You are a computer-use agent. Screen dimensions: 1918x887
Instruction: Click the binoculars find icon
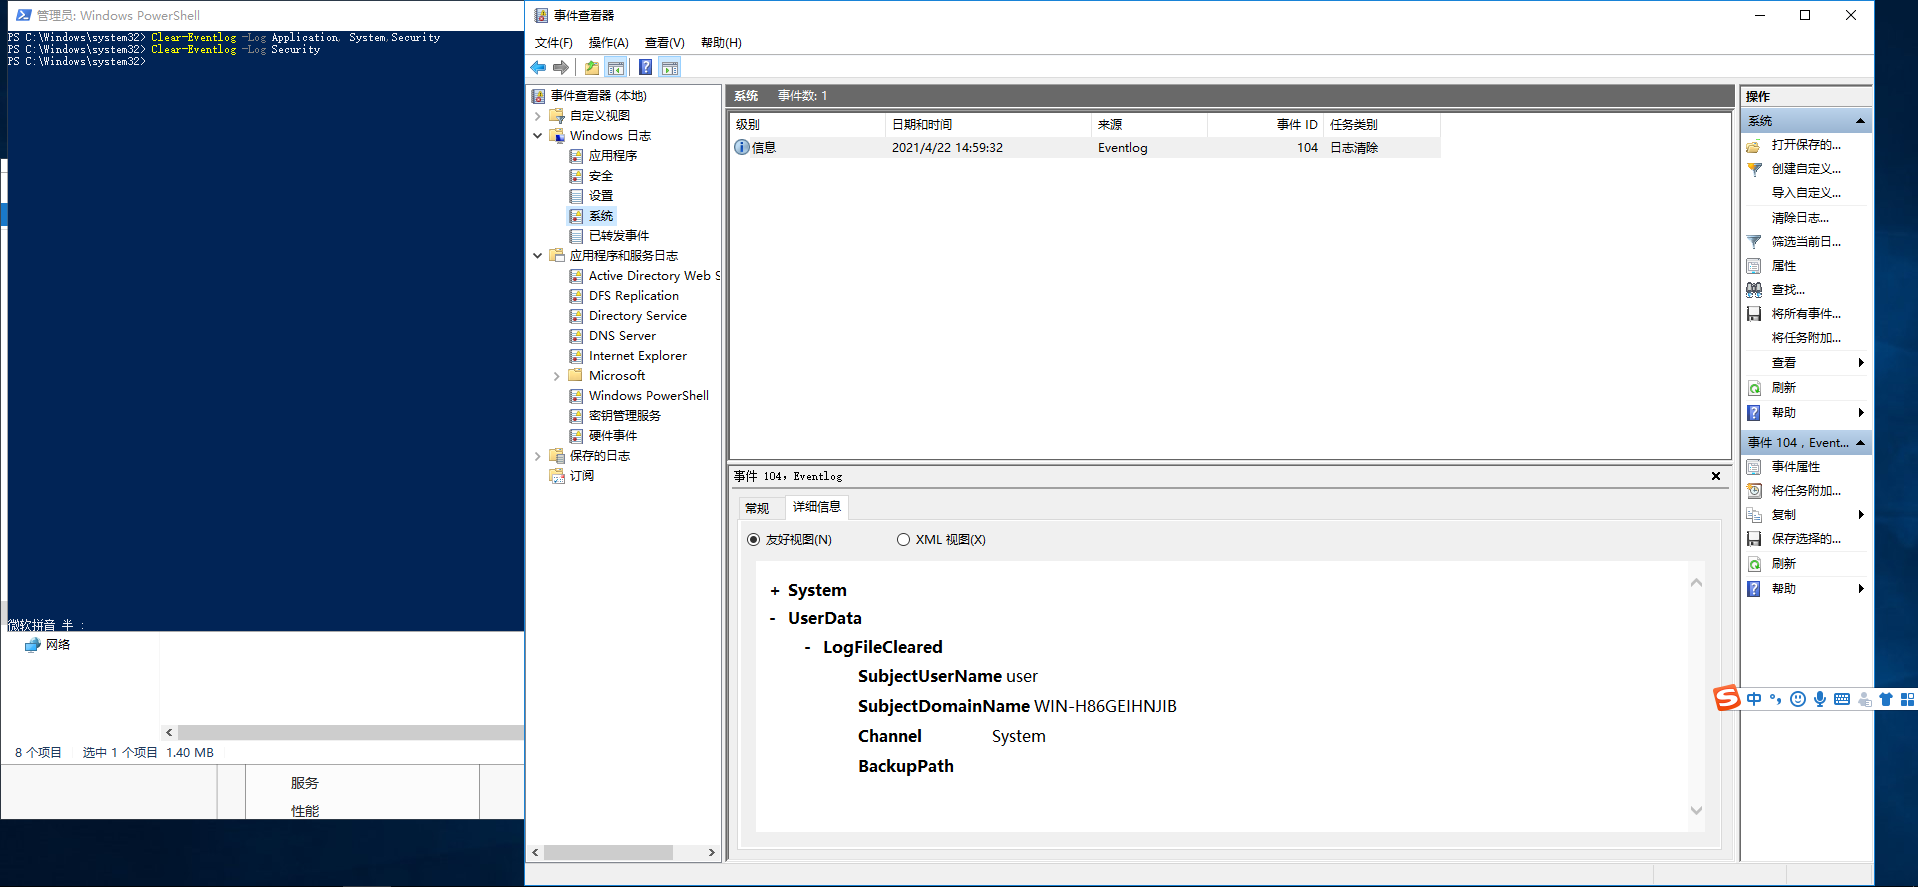[1754, 290]
